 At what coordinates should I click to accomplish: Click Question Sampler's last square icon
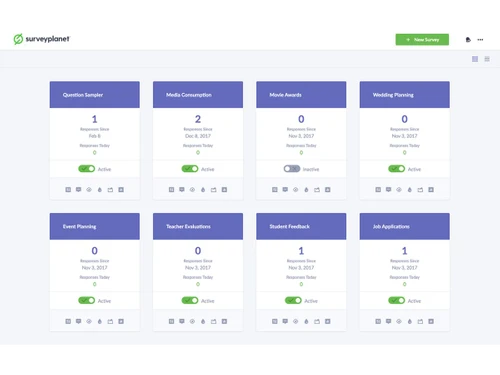pyautogui.click(x=121, y=190)
